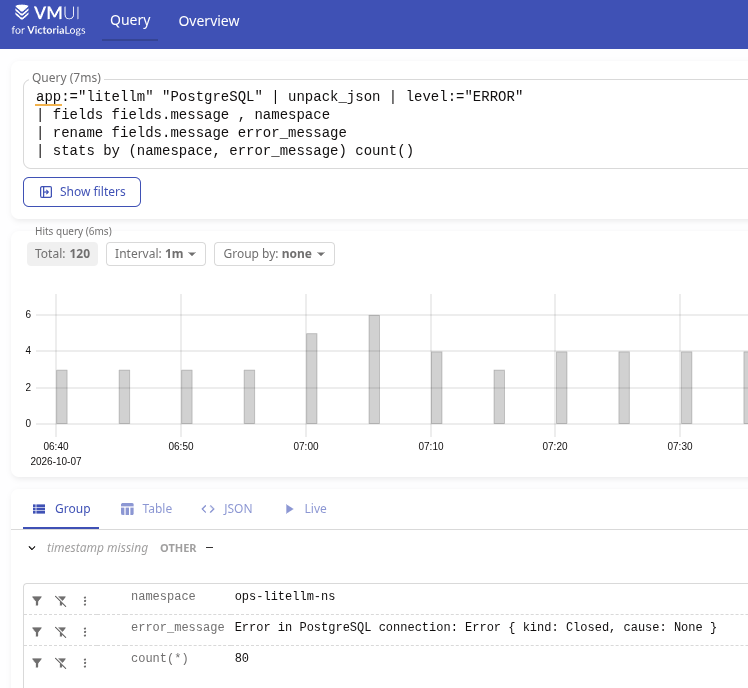Click the OTHER level label

pos(178,548)
